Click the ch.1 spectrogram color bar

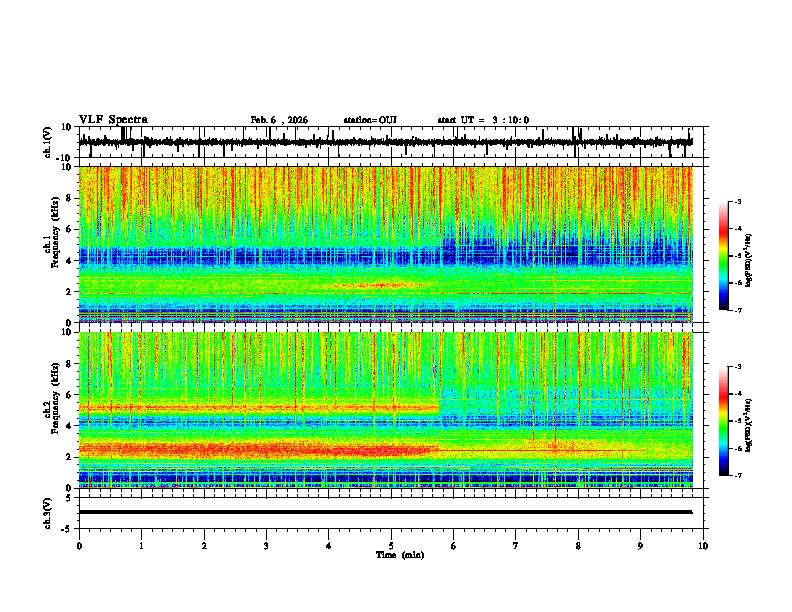[724, 256]
